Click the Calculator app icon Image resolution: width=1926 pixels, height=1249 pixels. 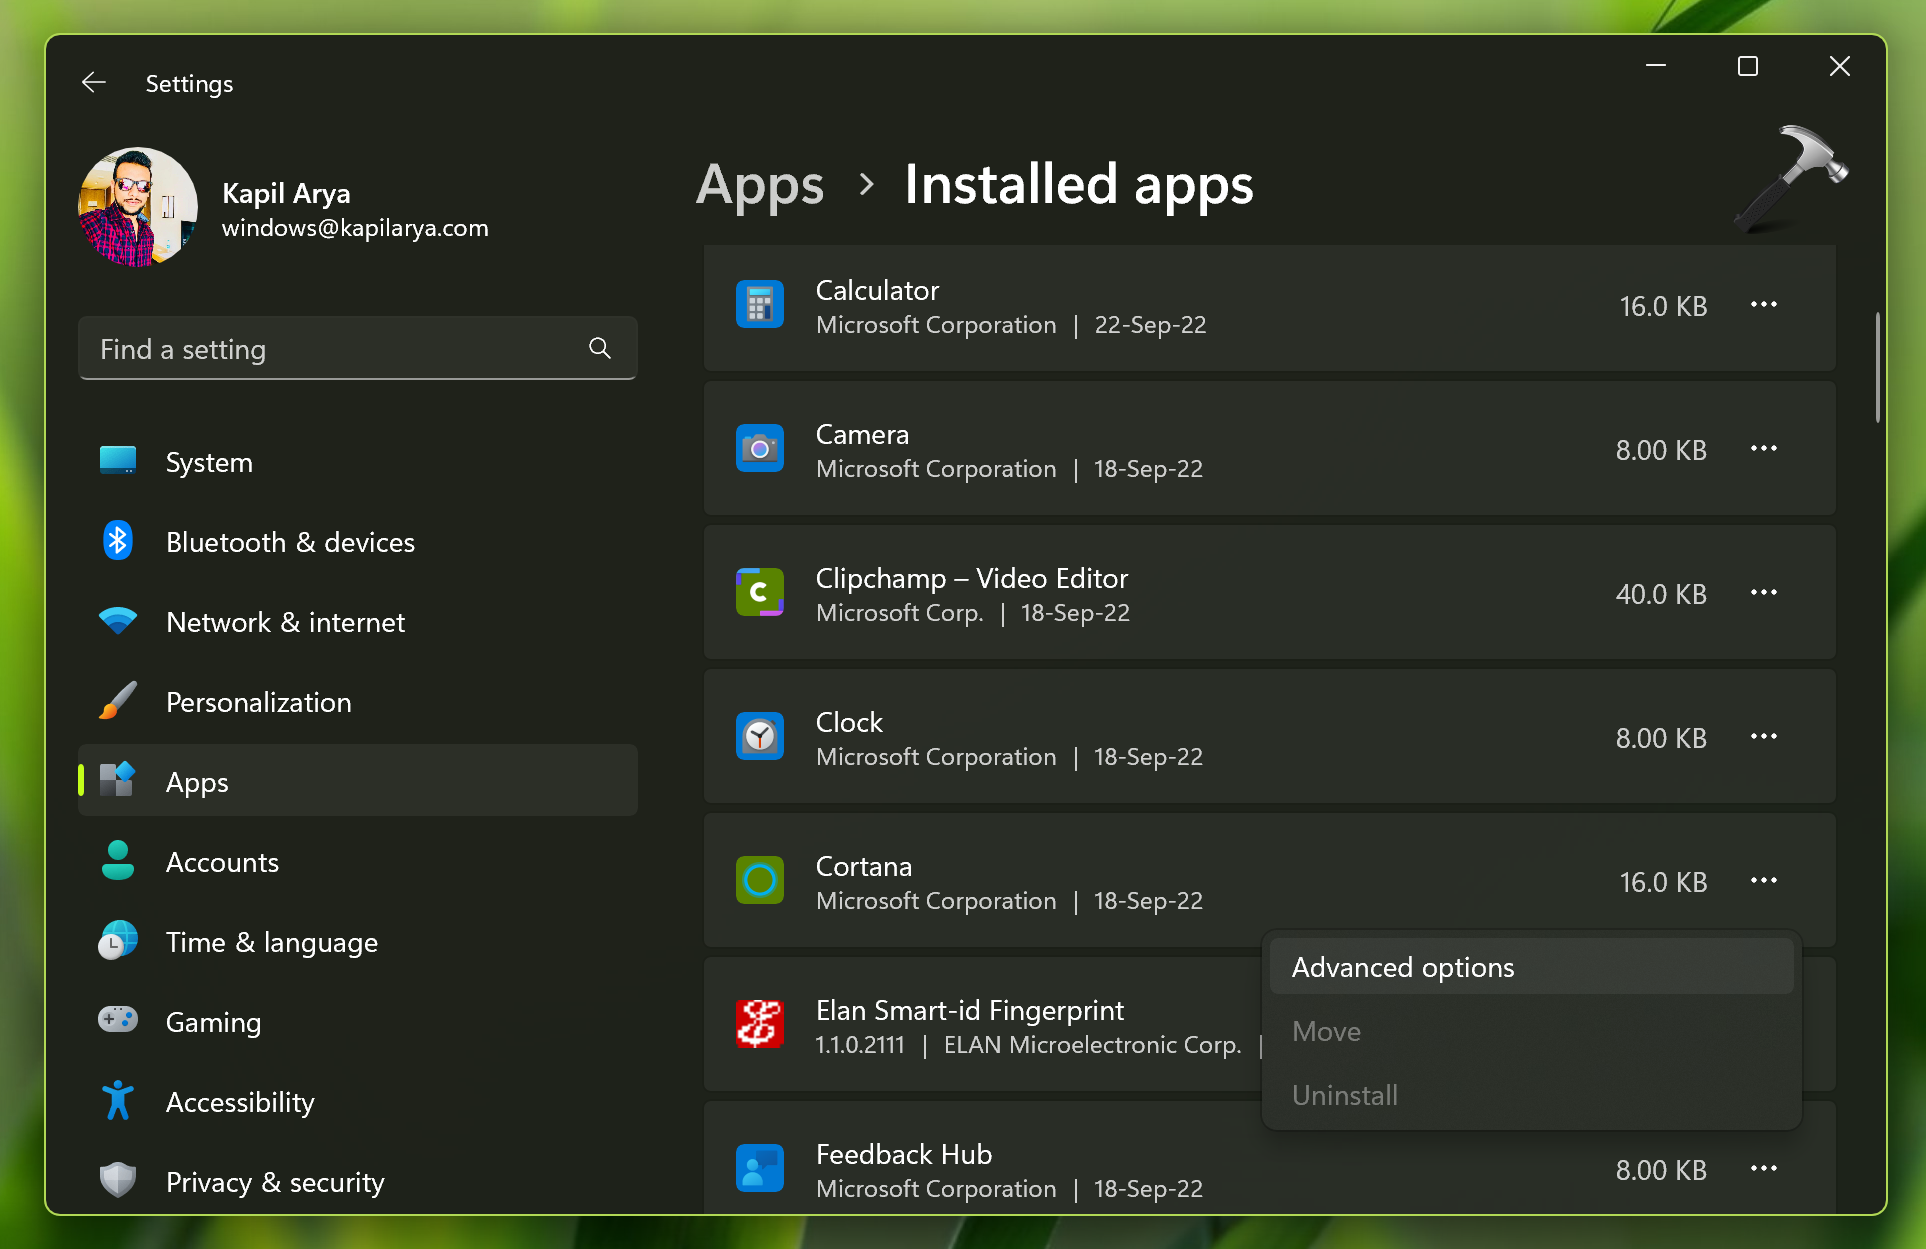point(759,303)
